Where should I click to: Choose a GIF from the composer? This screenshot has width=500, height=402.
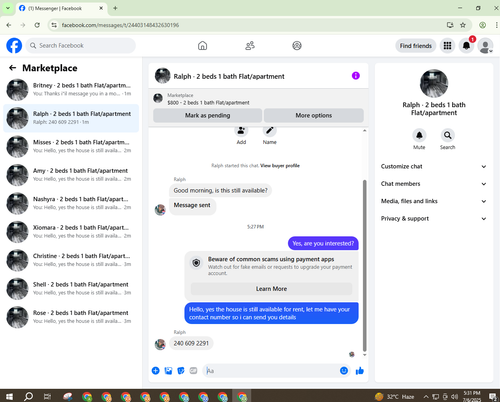[x=193, y=371]
